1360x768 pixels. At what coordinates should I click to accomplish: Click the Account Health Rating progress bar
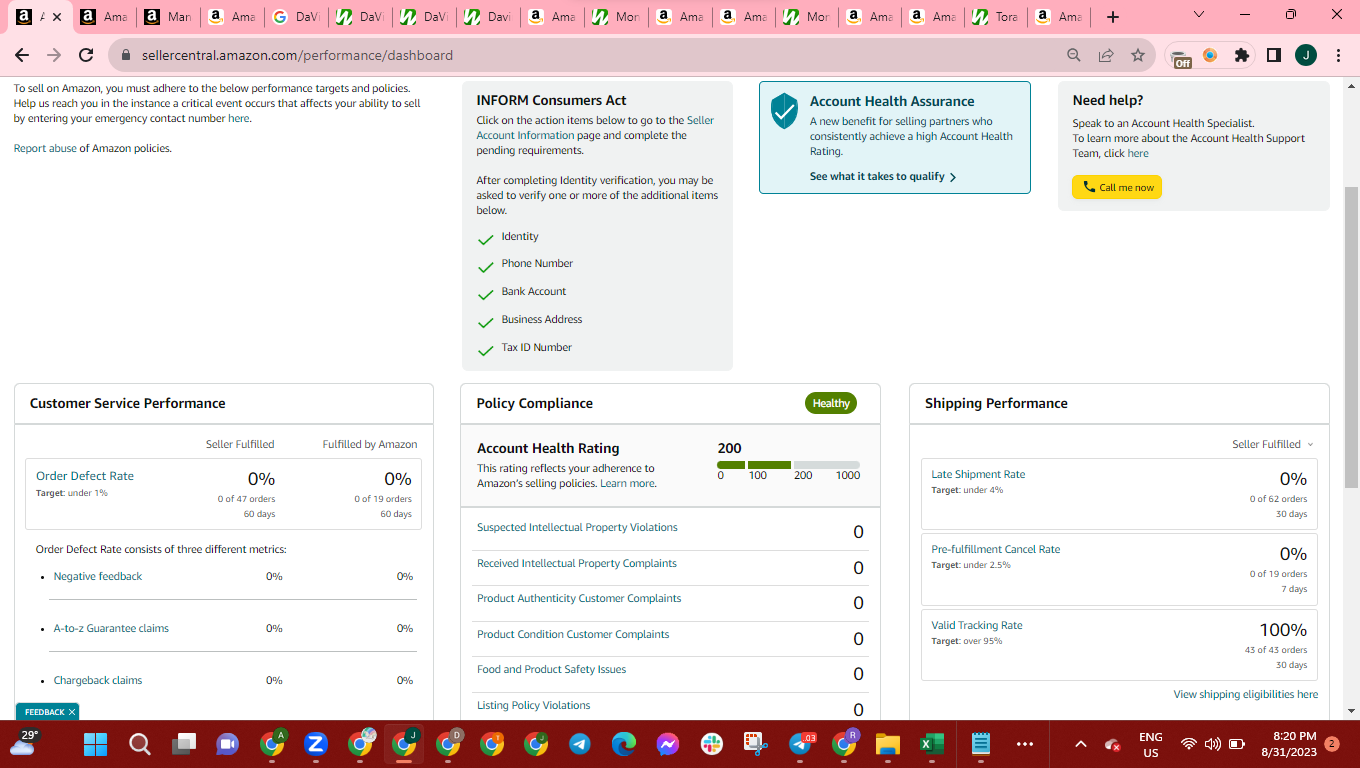click(x=789, y=465)
